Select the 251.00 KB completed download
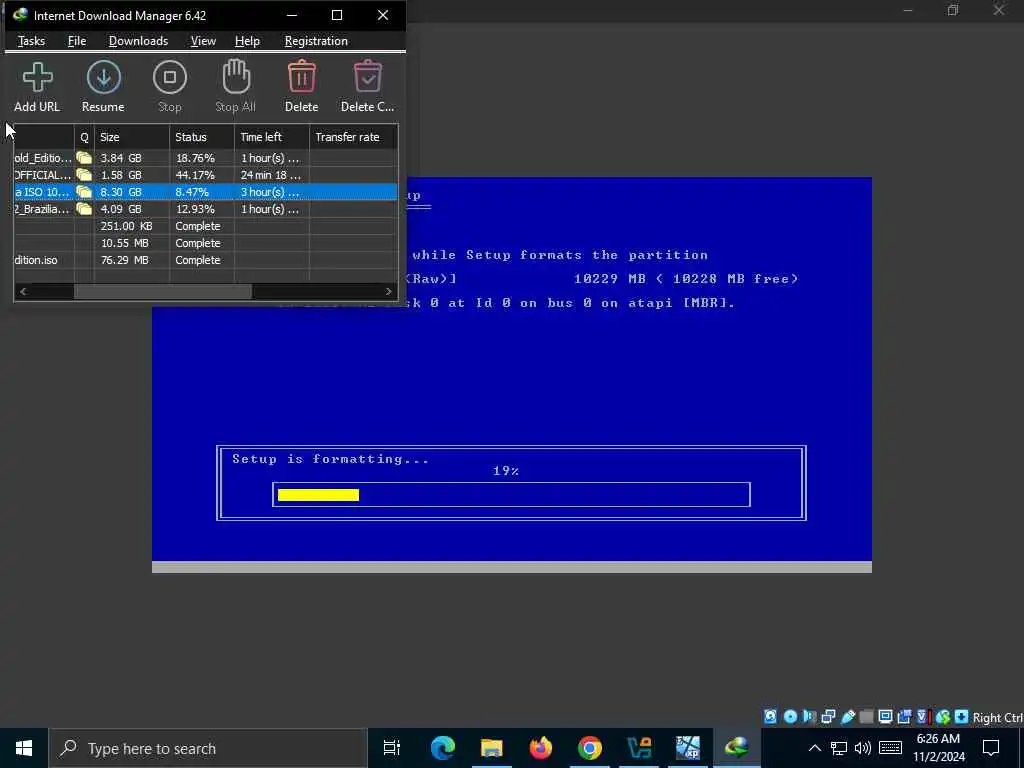Screen dimensions: 1024x768 click(x=206, y=225)
